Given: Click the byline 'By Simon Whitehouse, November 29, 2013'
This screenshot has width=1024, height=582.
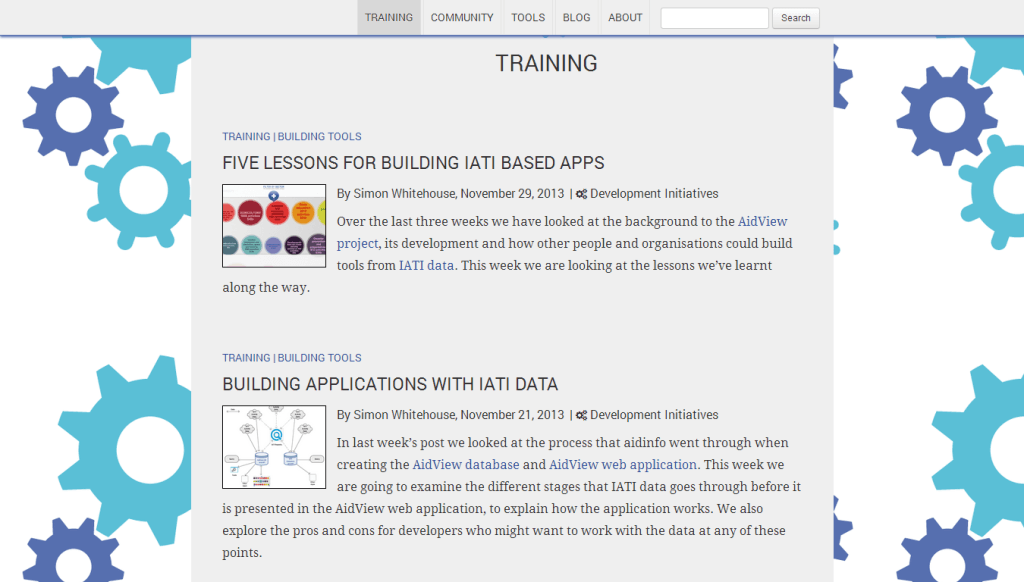Looking at the screenshot, I should point(451,193).
